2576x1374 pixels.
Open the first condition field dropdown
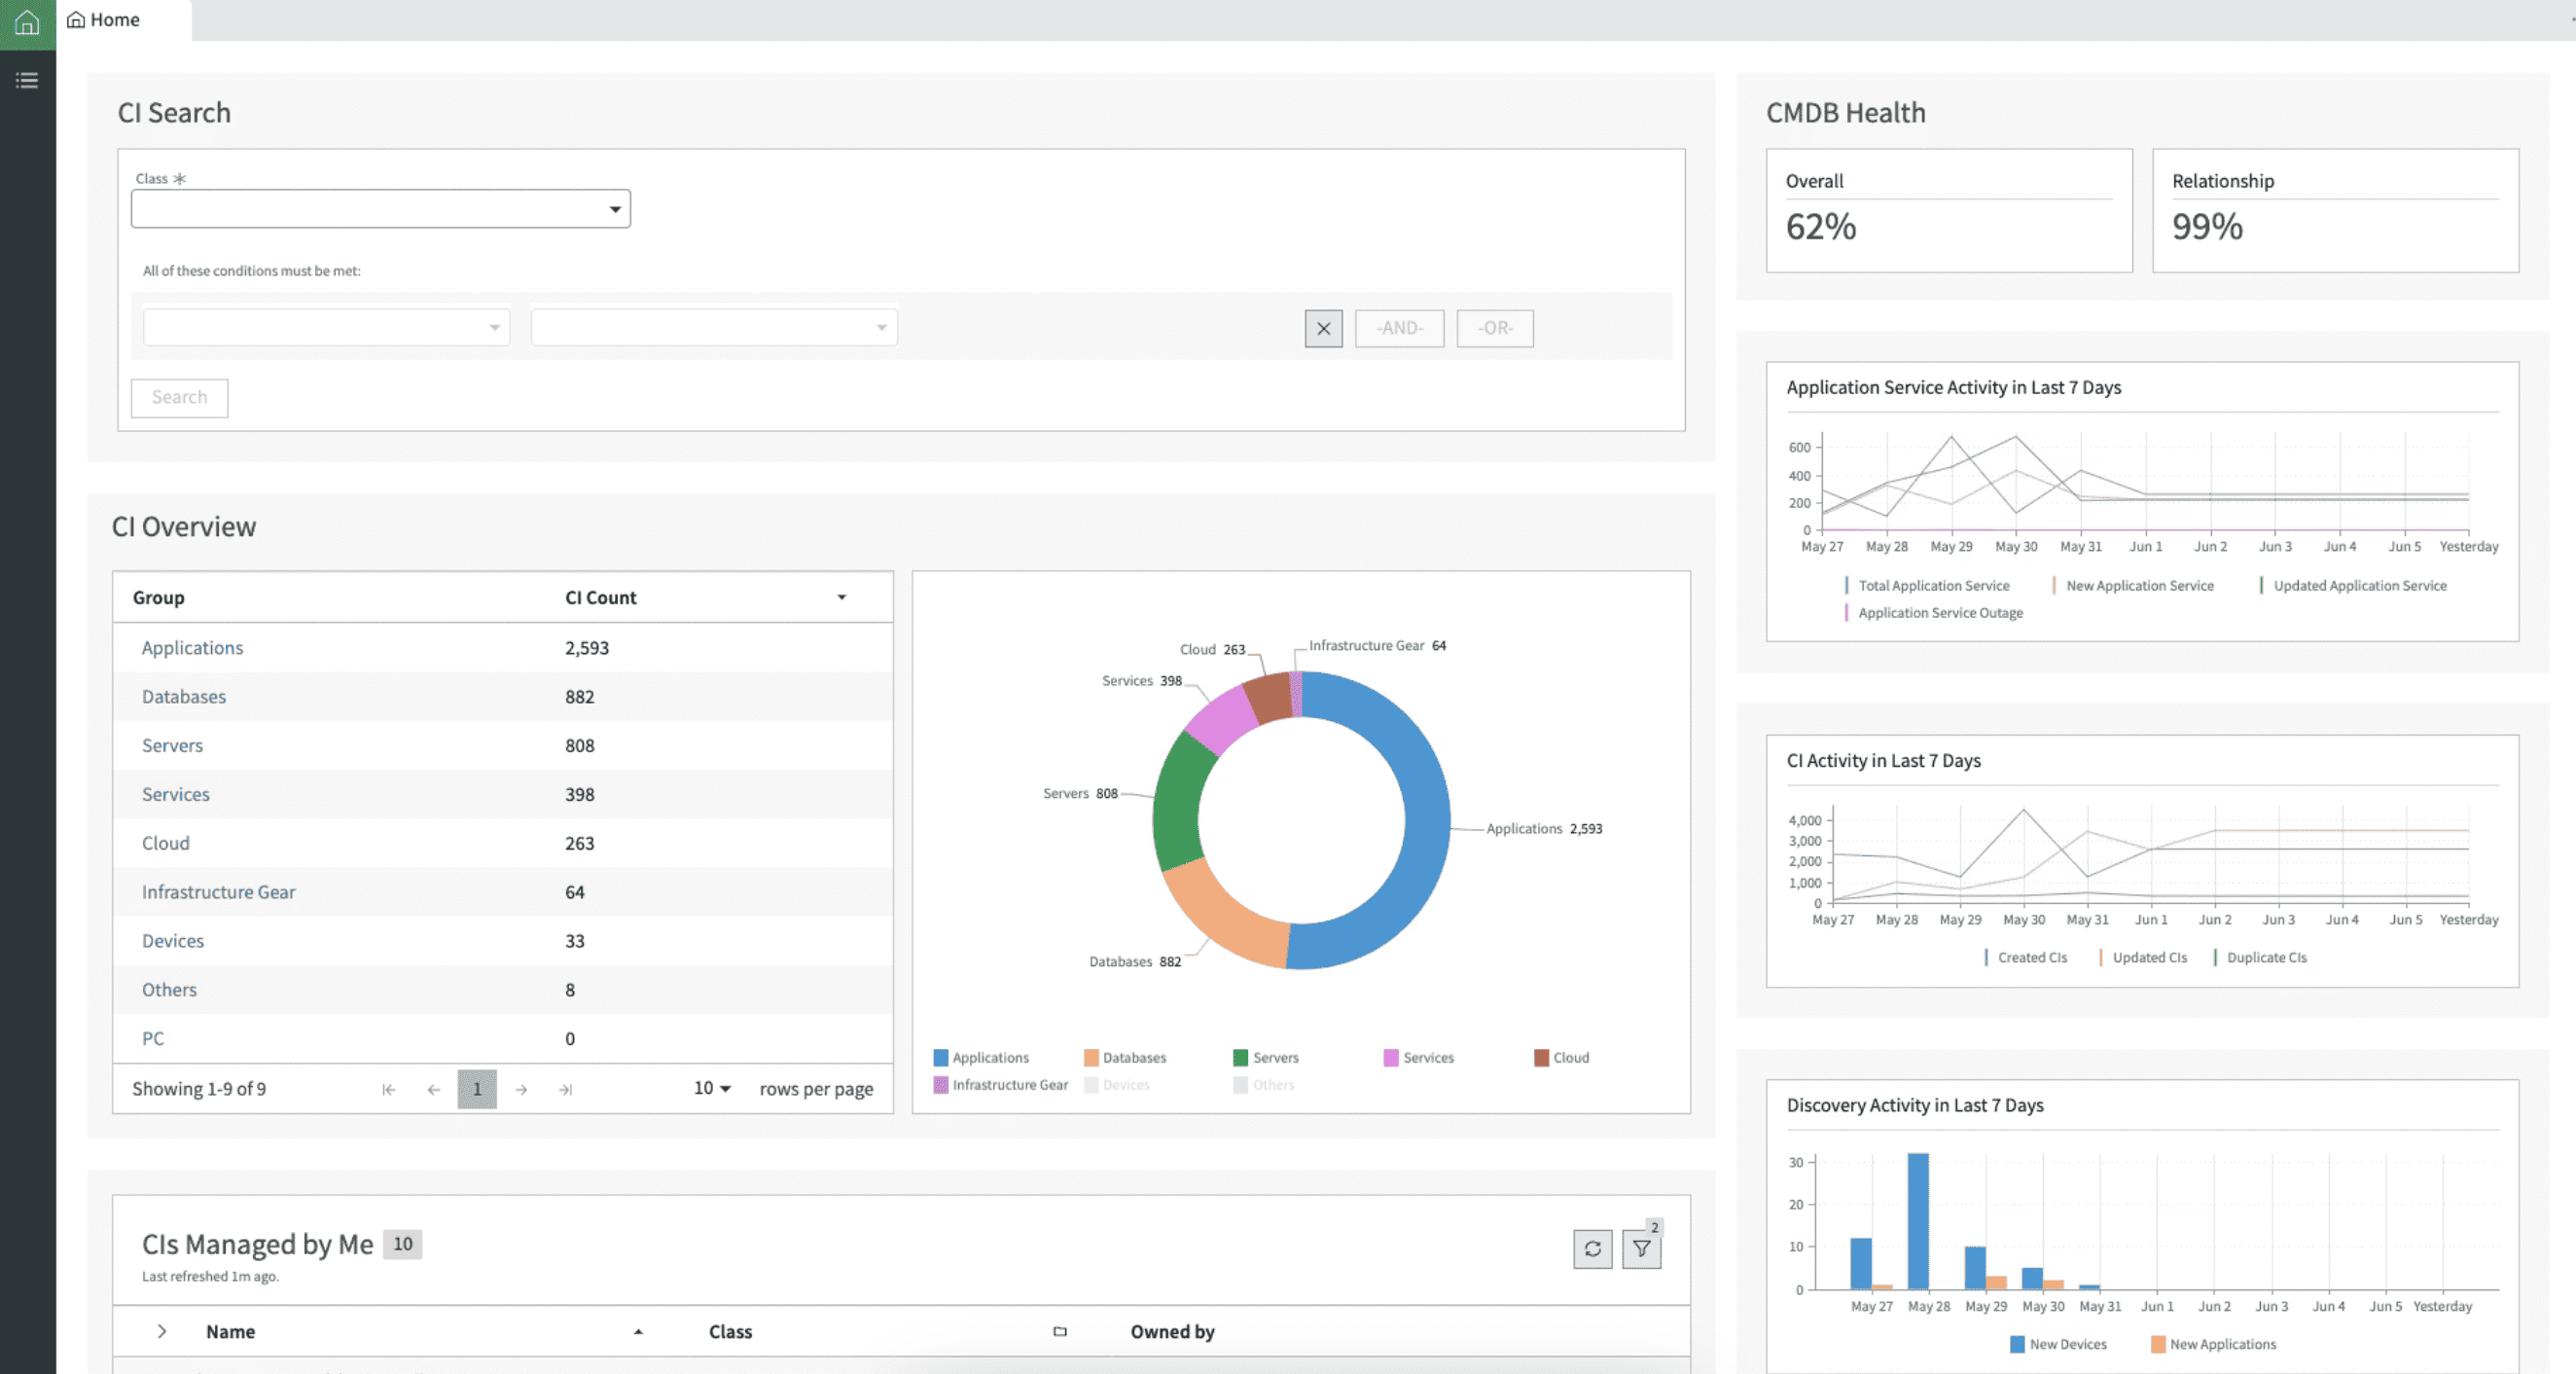pos(326,327)
